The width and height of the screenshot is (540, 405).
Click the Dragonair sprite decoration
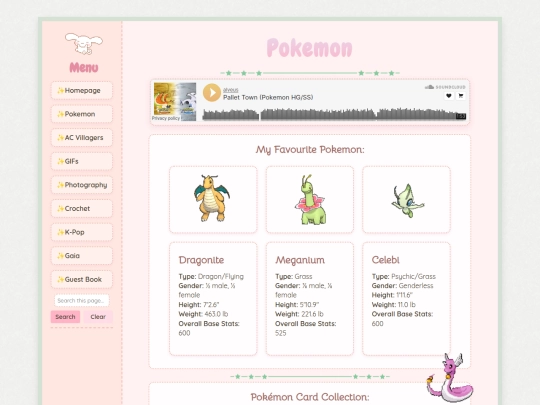coord(449,378)
